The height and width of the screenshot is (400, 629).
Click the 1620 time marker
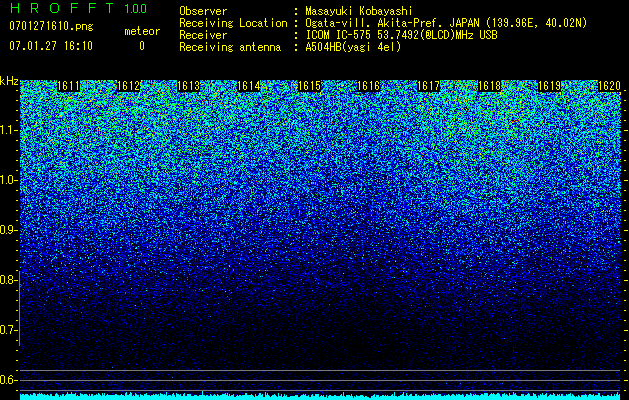pos(609,86)
